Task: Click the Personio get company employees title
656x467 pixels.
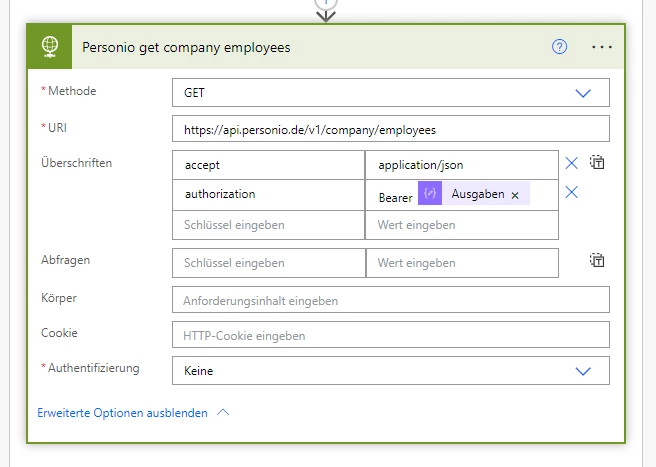Action: [186, 48]
